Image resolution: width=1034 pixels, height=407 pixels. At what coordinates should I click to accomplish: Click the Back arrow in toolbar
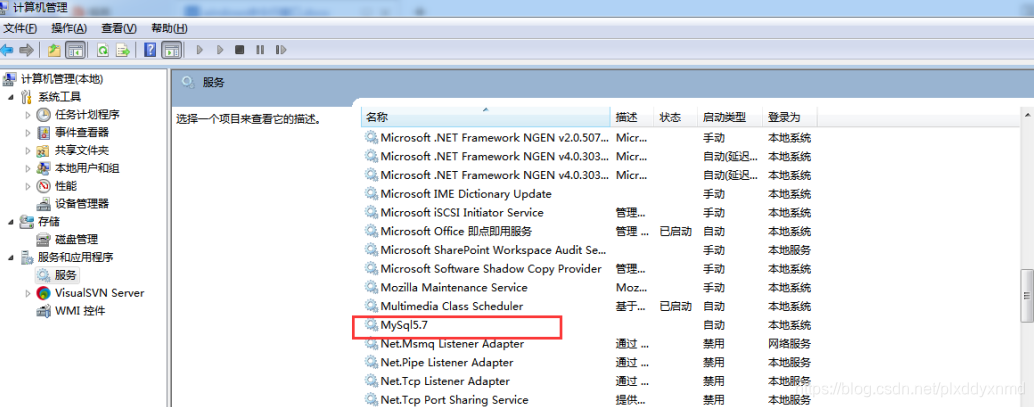coord(7,50)
